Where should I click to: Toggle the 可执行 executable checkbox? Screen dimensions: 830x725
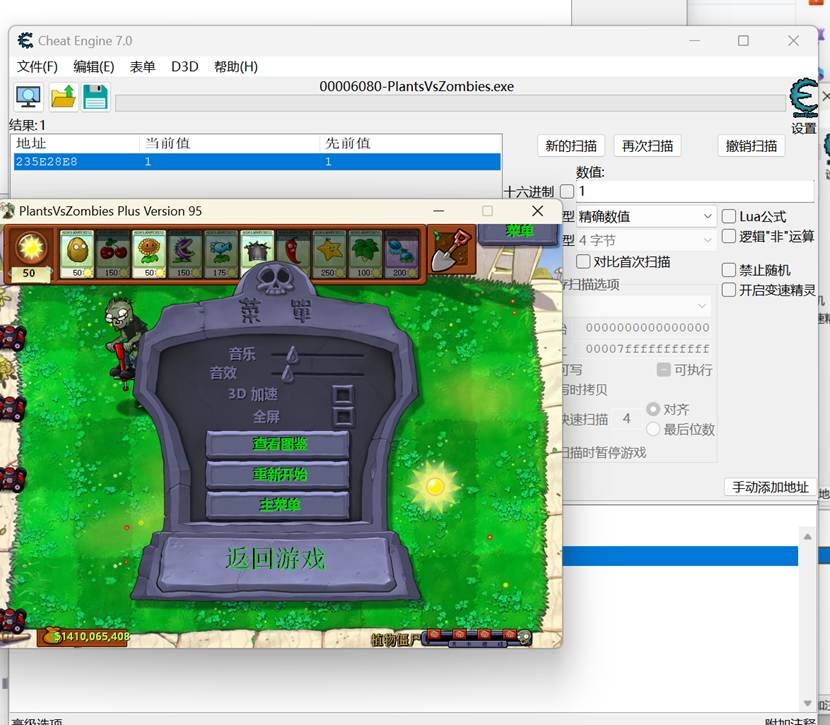coord(663,369)
